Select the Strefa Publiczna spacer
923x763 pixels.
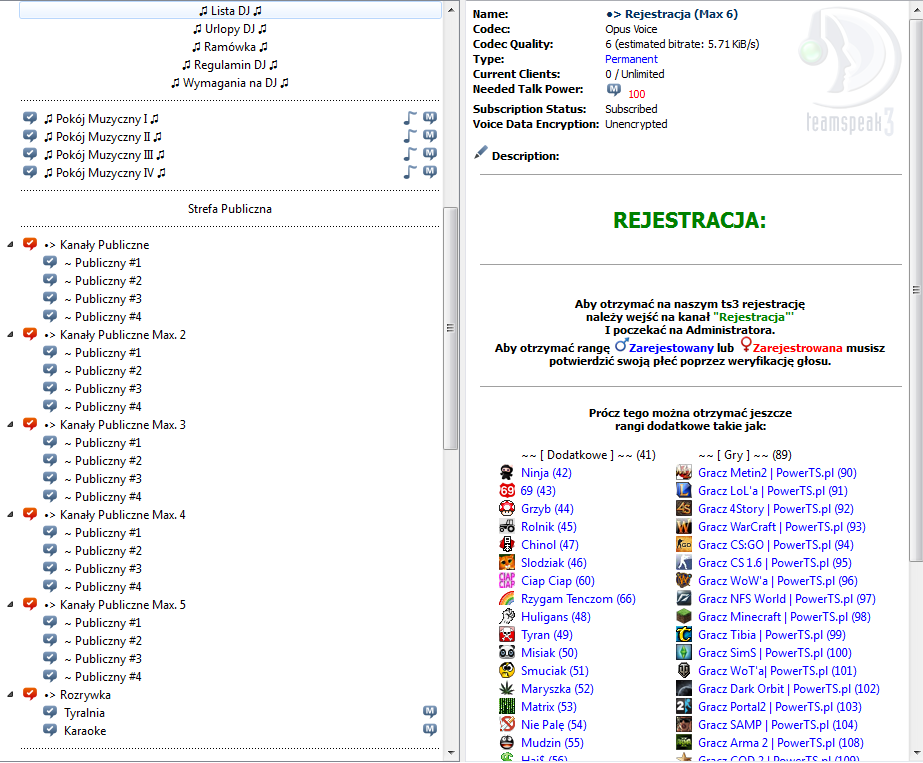click(230, 208)
